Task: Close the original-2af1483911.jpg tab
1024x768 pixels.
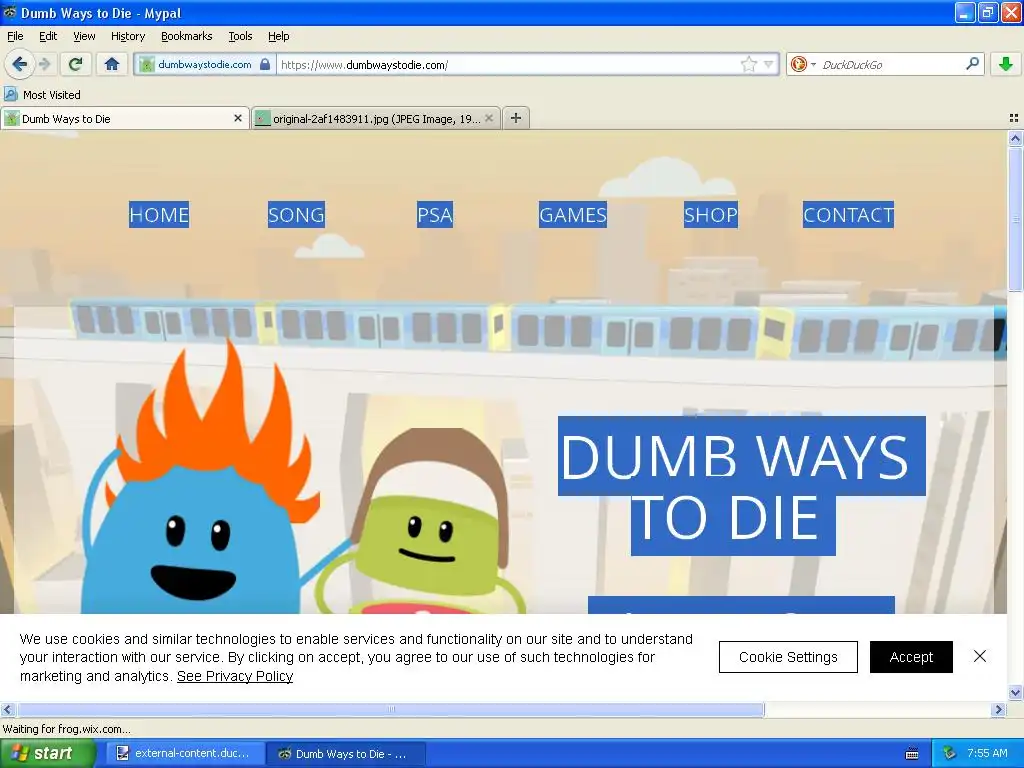Action: (488, 118)
